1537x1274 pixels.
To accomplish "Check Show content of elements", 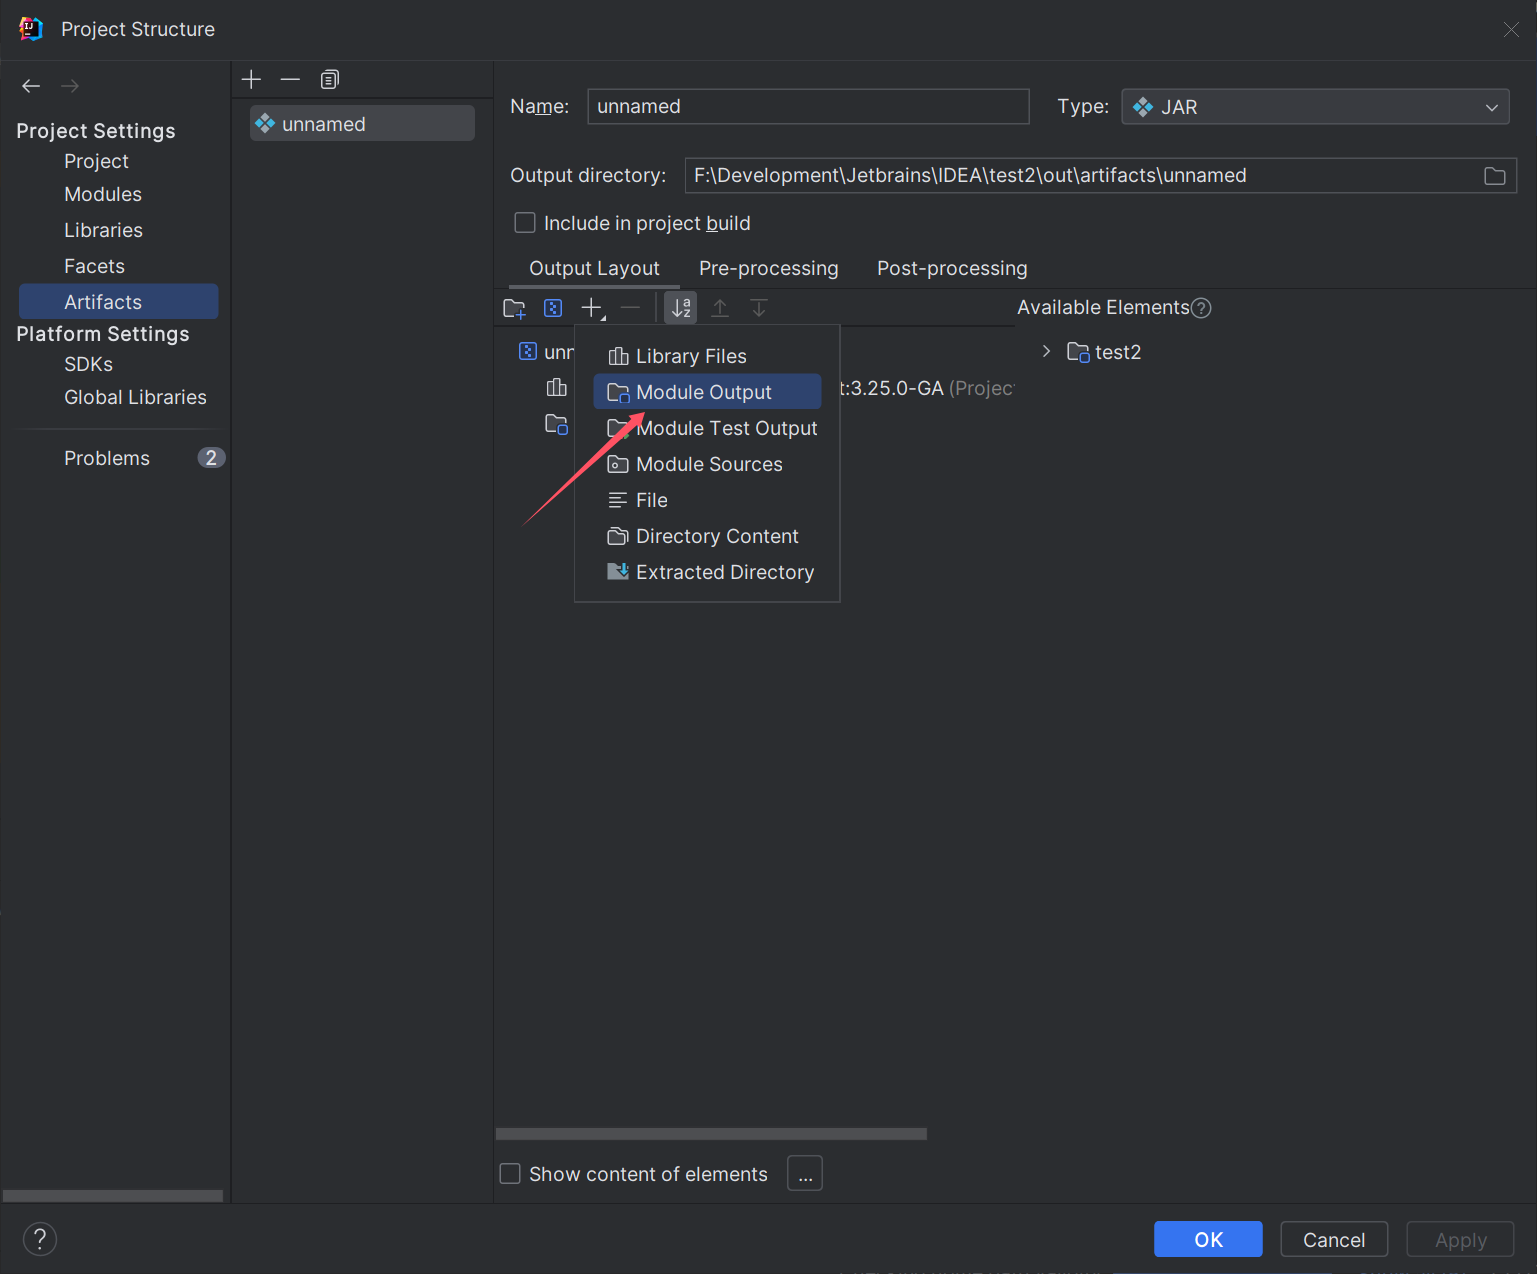I will [x=511, y=1174].
